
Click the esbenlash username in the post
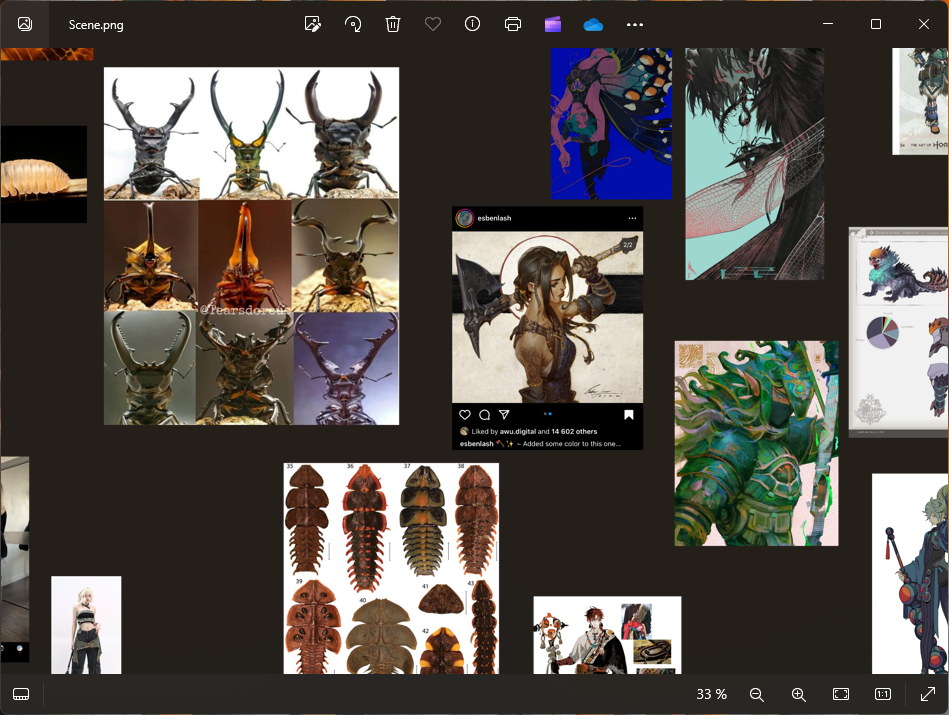coord(494,218)
